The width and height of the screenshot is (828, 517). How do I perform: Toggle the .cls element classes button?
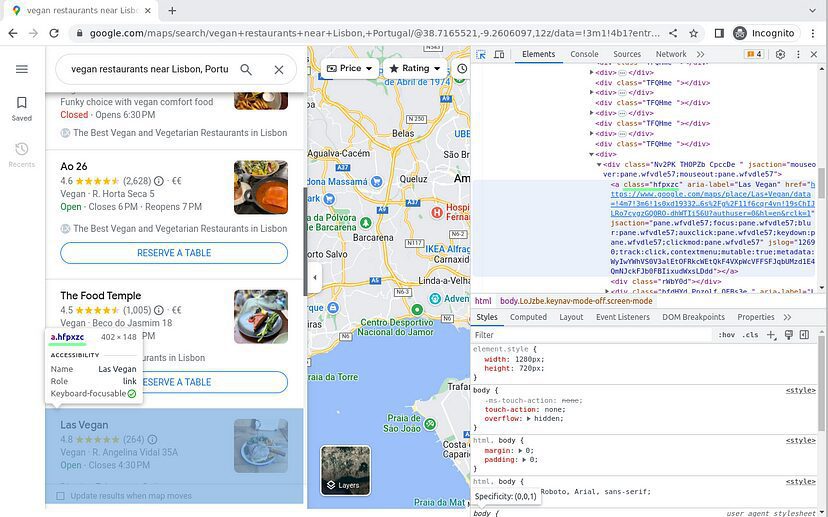pos(749,335)
